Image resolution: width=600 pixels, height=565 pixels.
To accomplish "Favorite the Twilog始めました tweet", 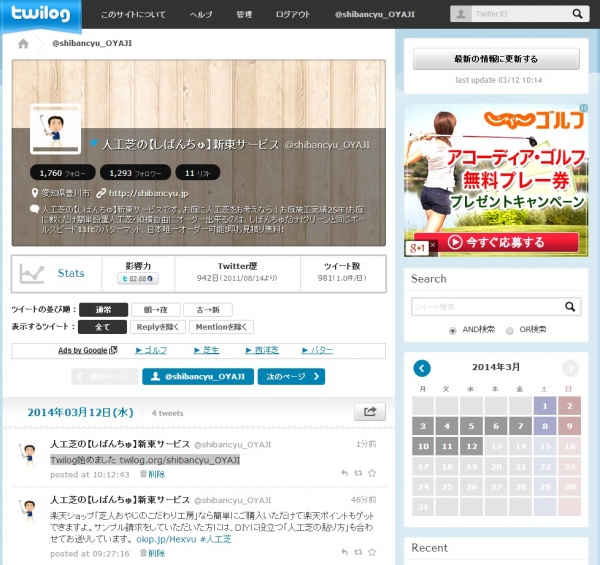I will pyautogui.click(x=372, y=473).
